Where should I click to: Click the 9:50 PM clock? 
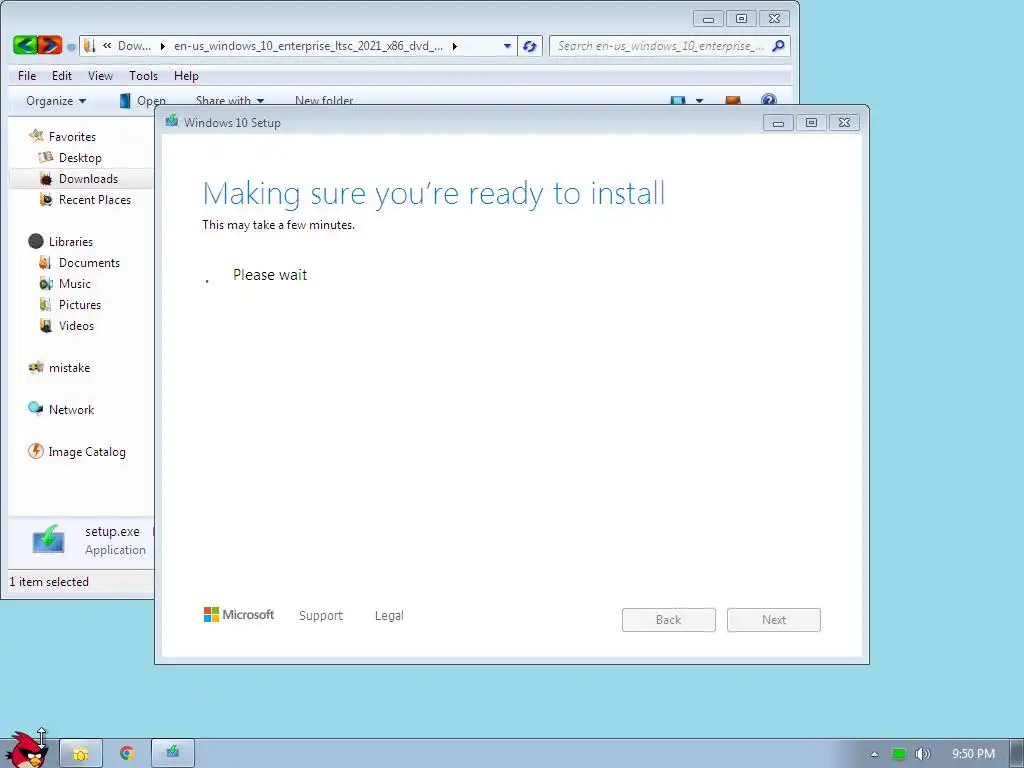[x=973, y=754]
